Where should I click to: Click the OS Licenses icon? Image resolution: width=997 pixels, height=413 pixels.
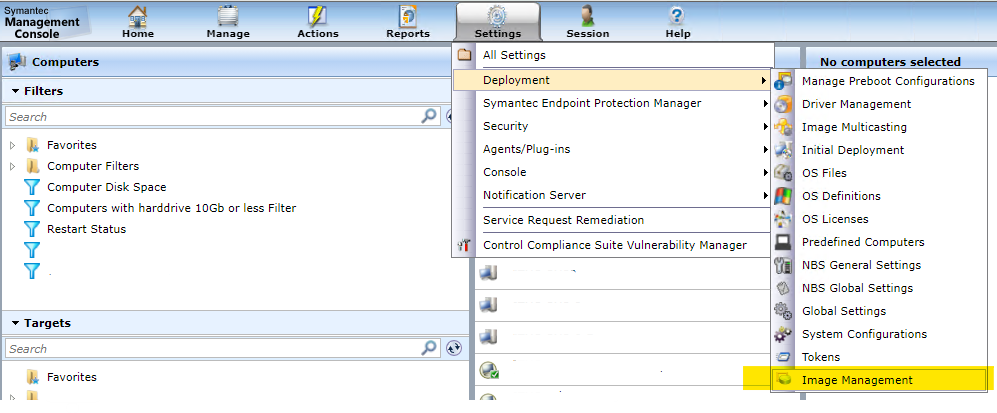pos(783,219)
